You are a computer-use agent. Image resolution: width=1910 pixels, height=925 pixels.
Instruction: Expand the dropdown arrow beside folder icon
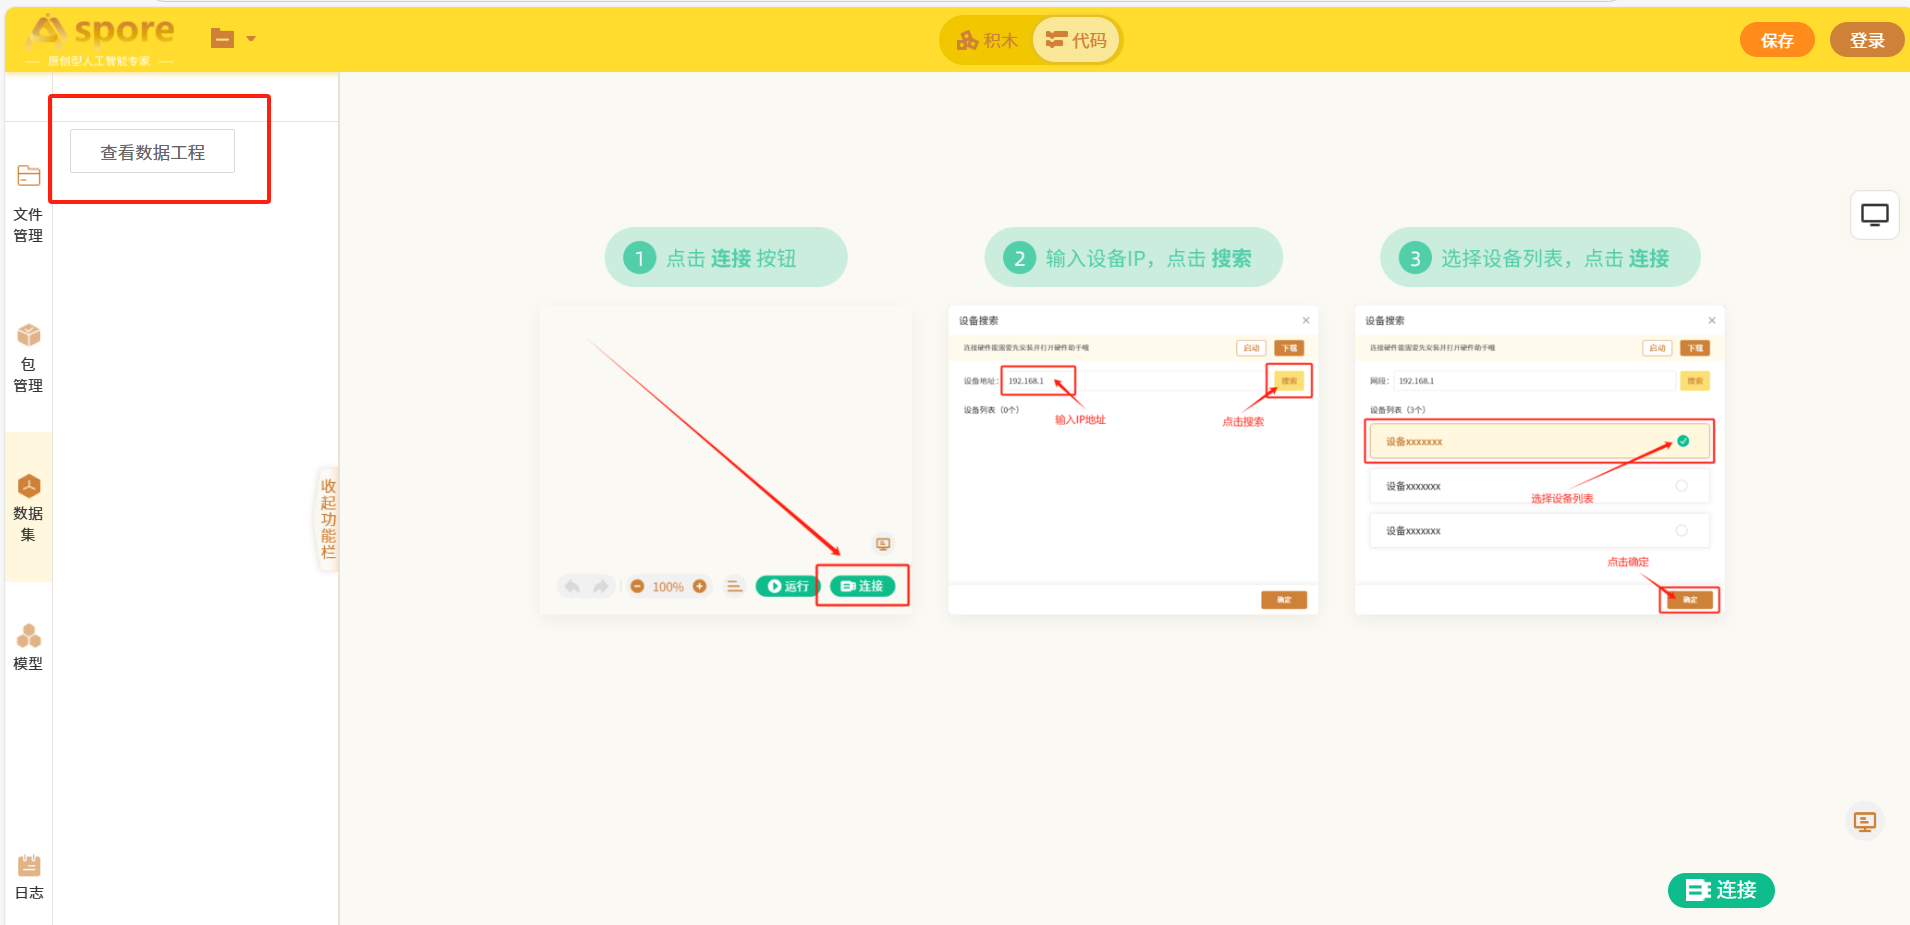point(251,39)
